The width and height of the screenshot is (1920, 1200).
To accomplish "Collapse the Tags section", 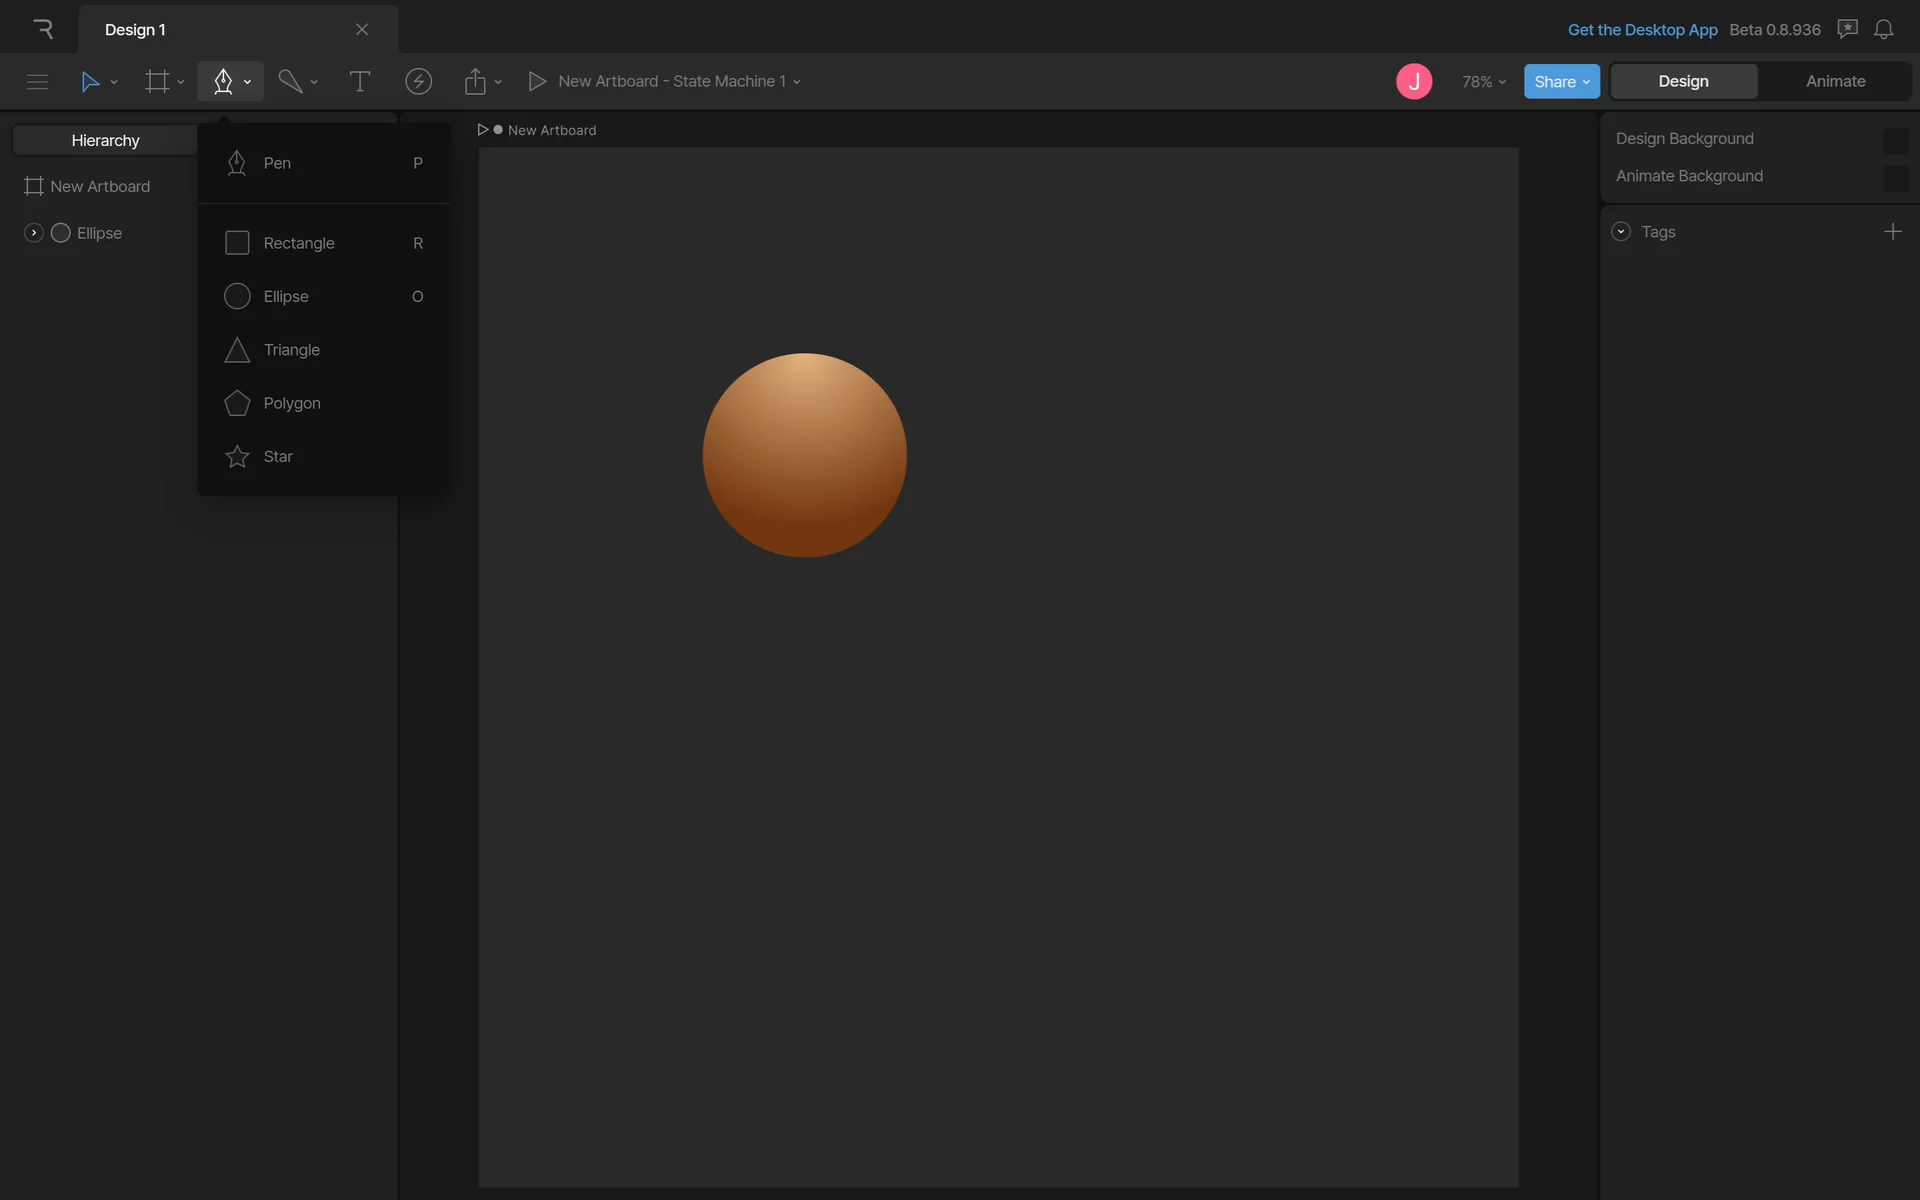I will click(1621, 232).
